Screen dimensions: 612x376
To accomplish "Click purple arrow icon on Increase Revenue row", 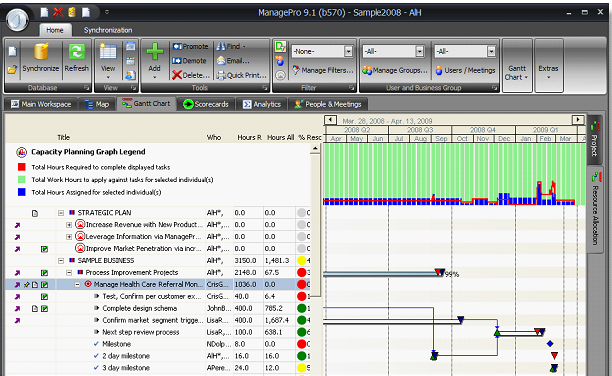I will 17,225.
